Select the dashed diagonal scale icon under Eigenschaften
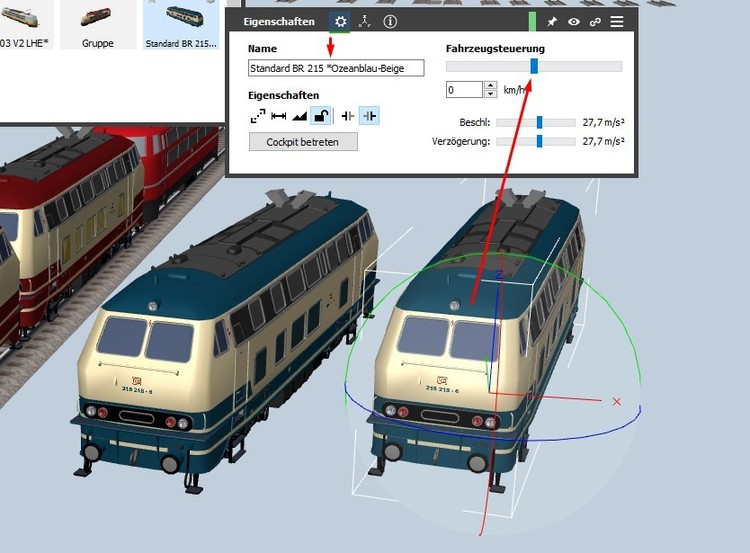 coord(258,116)
